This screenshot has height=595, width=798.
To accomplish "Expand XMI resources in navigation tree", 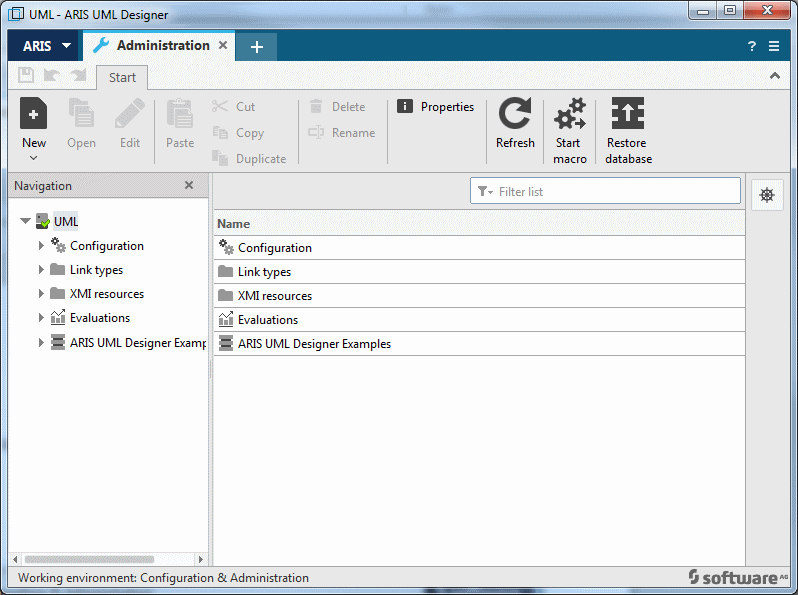I will pyautogui.click(x=41, y=293).
